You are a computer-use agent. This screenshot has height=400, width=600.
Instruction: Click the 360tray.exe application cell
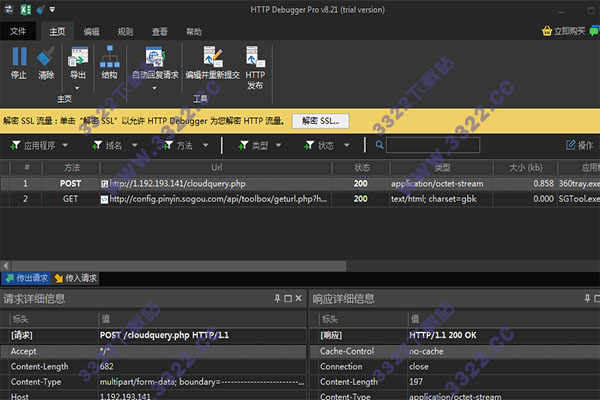579,184
